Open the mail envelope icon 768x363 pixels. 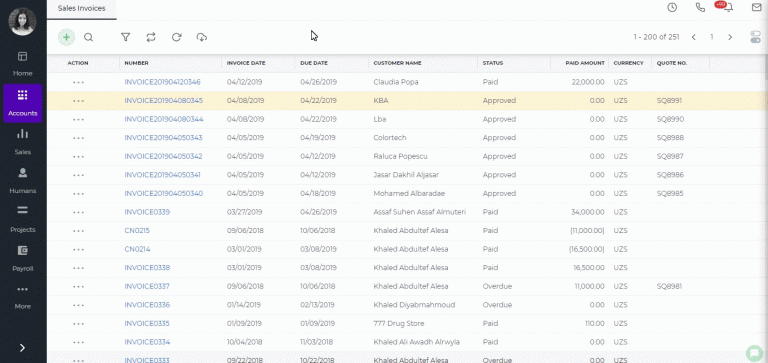pyautogui.click(x=757, y=7)
